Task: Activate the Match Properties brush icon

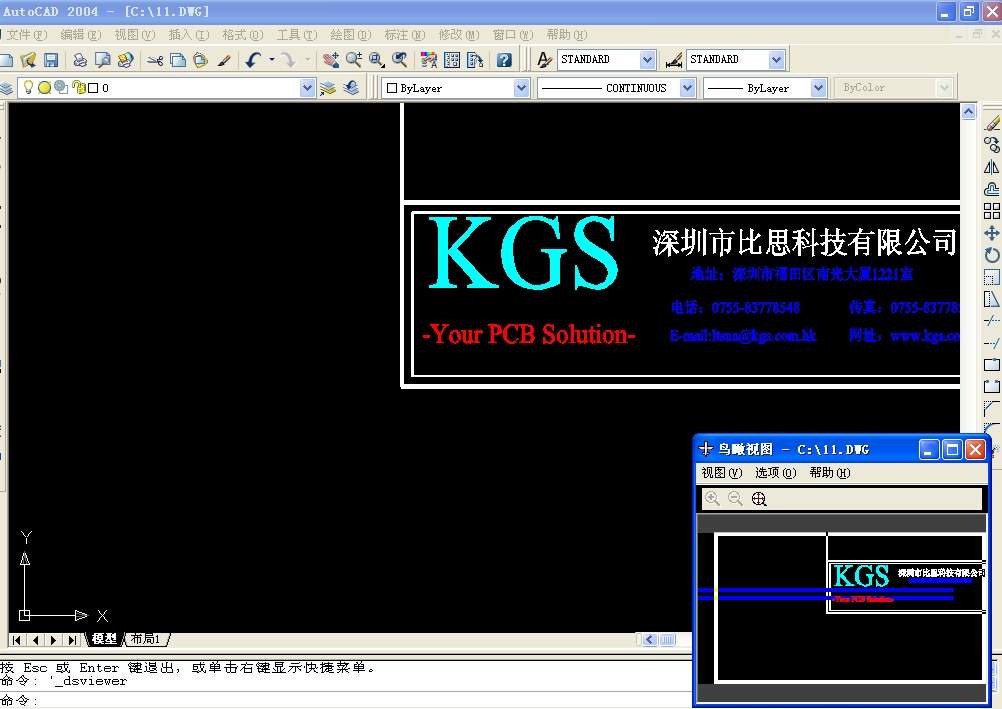Action: click(224, 60)
